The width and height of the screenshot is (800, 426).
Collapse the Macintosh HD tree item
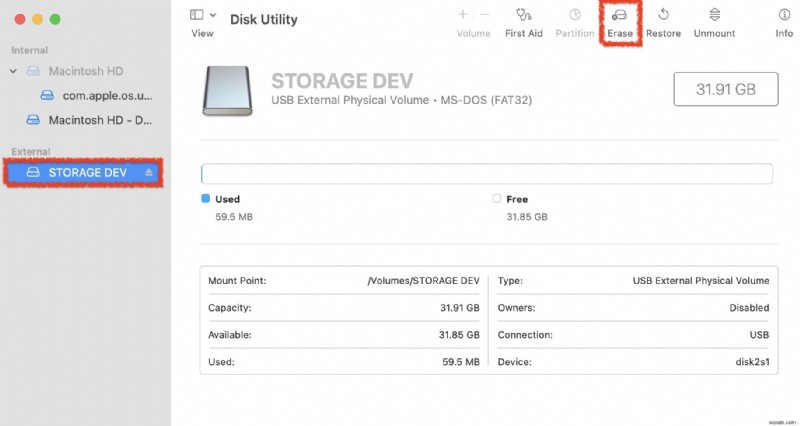pyautogui.click(x=13, y=71)
